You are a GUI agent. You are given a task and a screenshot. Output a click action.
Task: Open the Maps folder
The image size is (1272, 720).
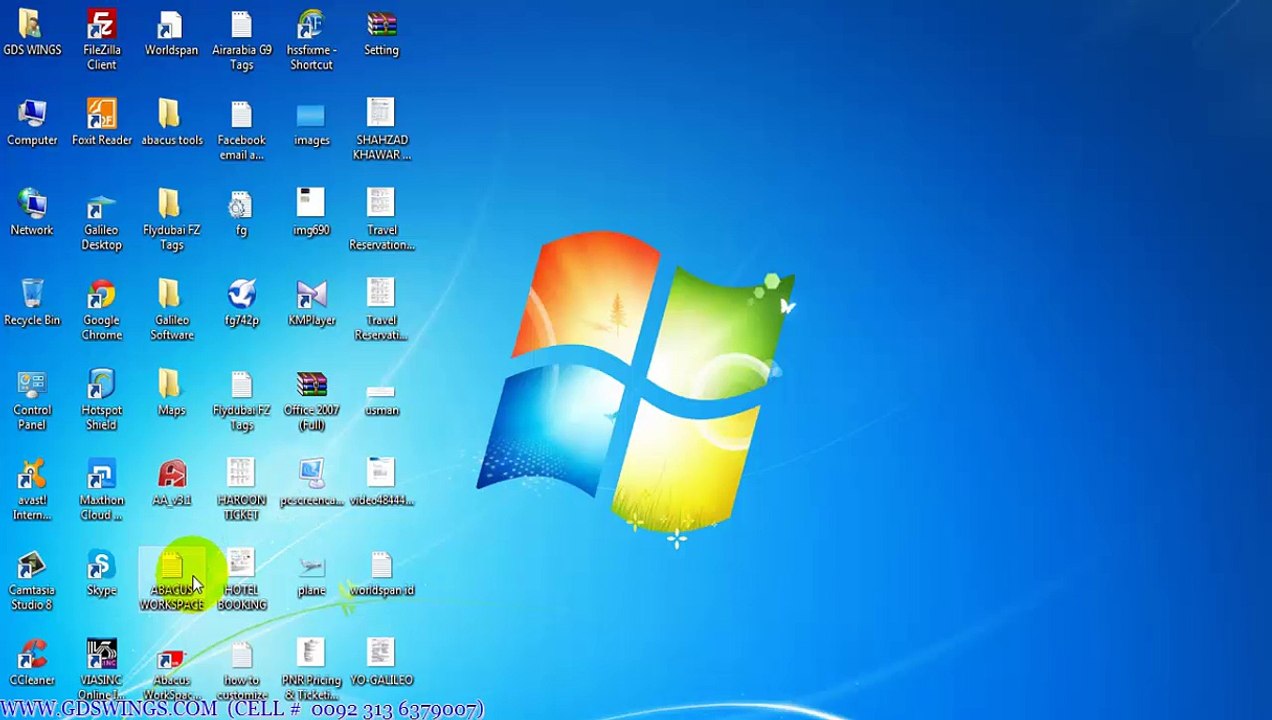[171, 393]
